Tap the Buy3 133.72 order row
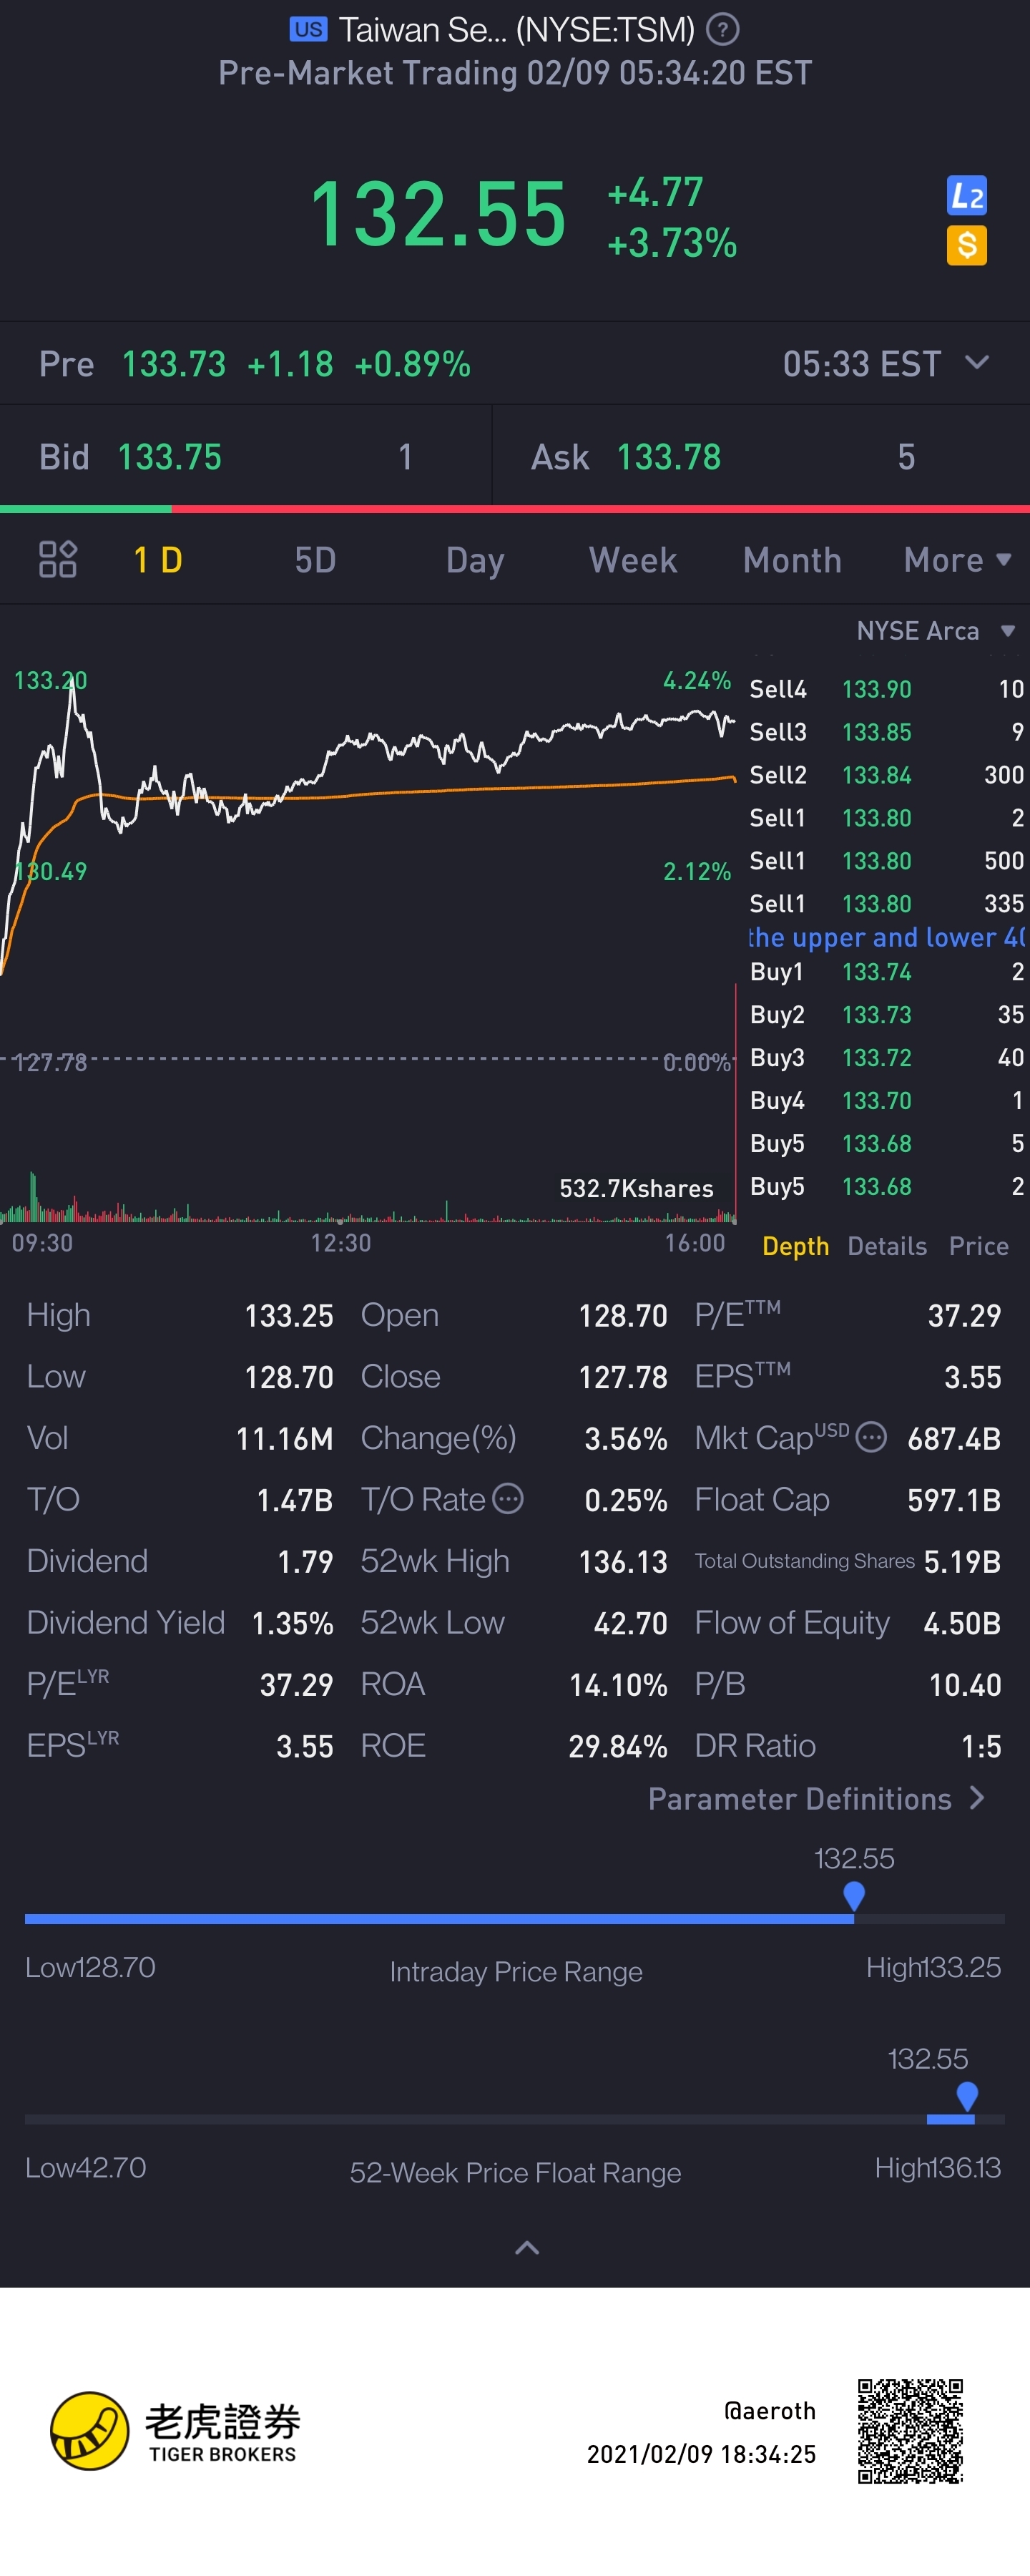 [x=886, y=1058]
